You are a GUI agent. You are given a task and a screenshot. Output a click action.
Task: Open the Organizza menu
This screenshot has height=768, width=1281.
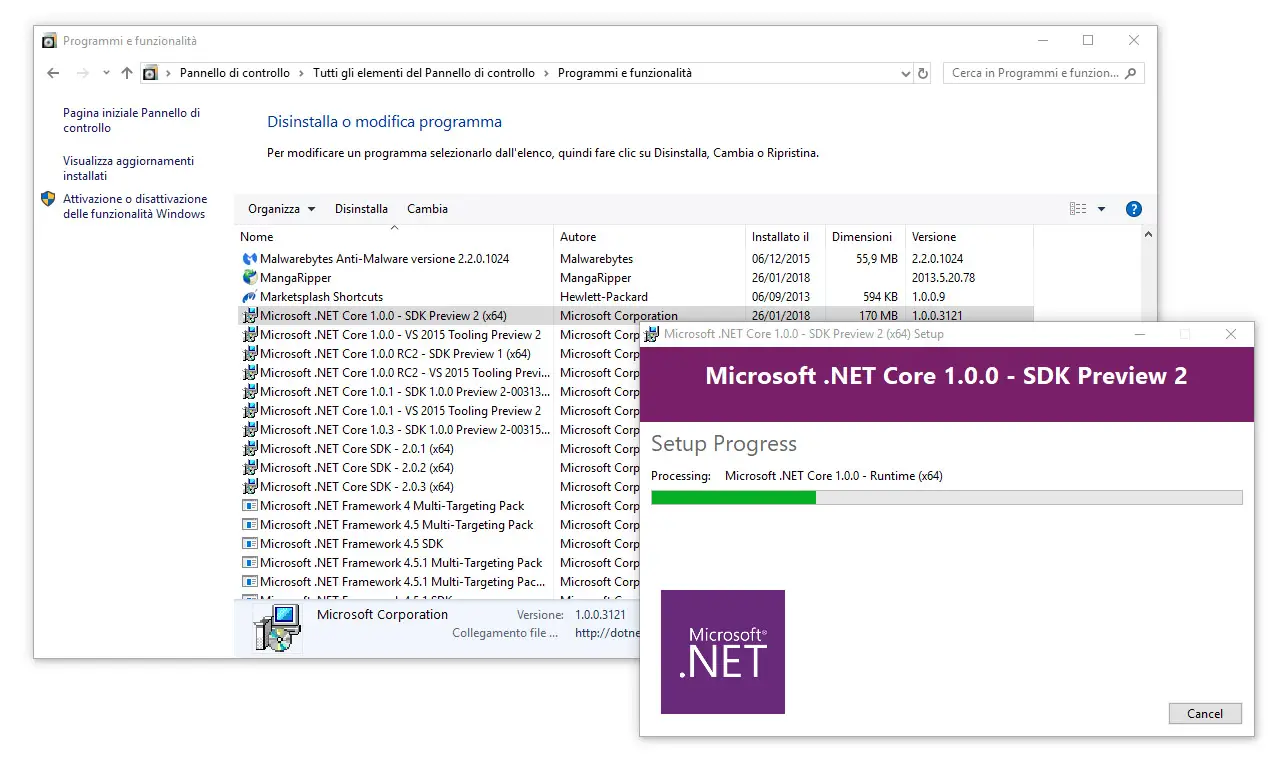[281, 209]
